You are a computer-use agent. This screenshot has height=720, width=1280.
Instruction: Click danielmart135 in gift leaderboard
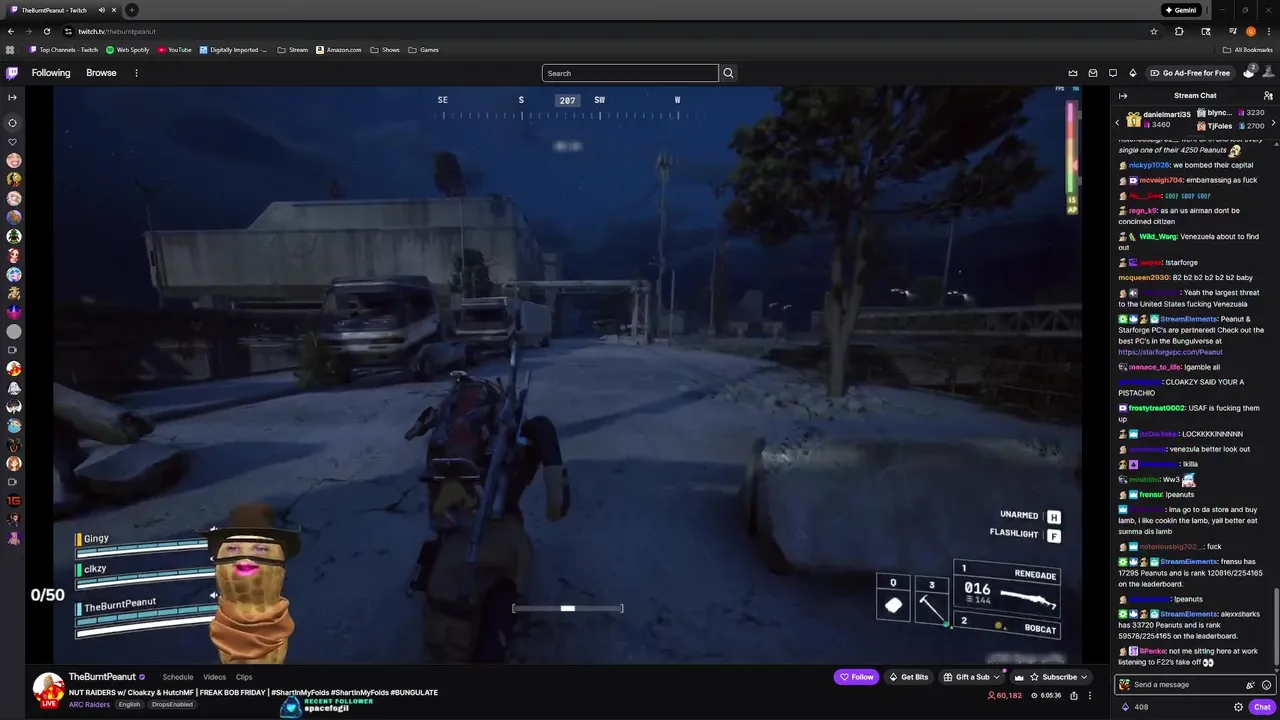click(1167, 115)
